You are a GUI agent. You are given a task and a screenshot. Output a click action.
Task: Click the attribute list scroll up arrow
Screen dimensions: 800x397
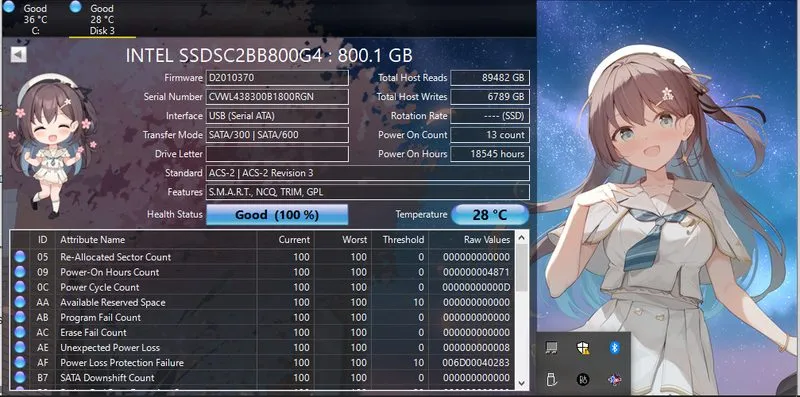[521, 238]
